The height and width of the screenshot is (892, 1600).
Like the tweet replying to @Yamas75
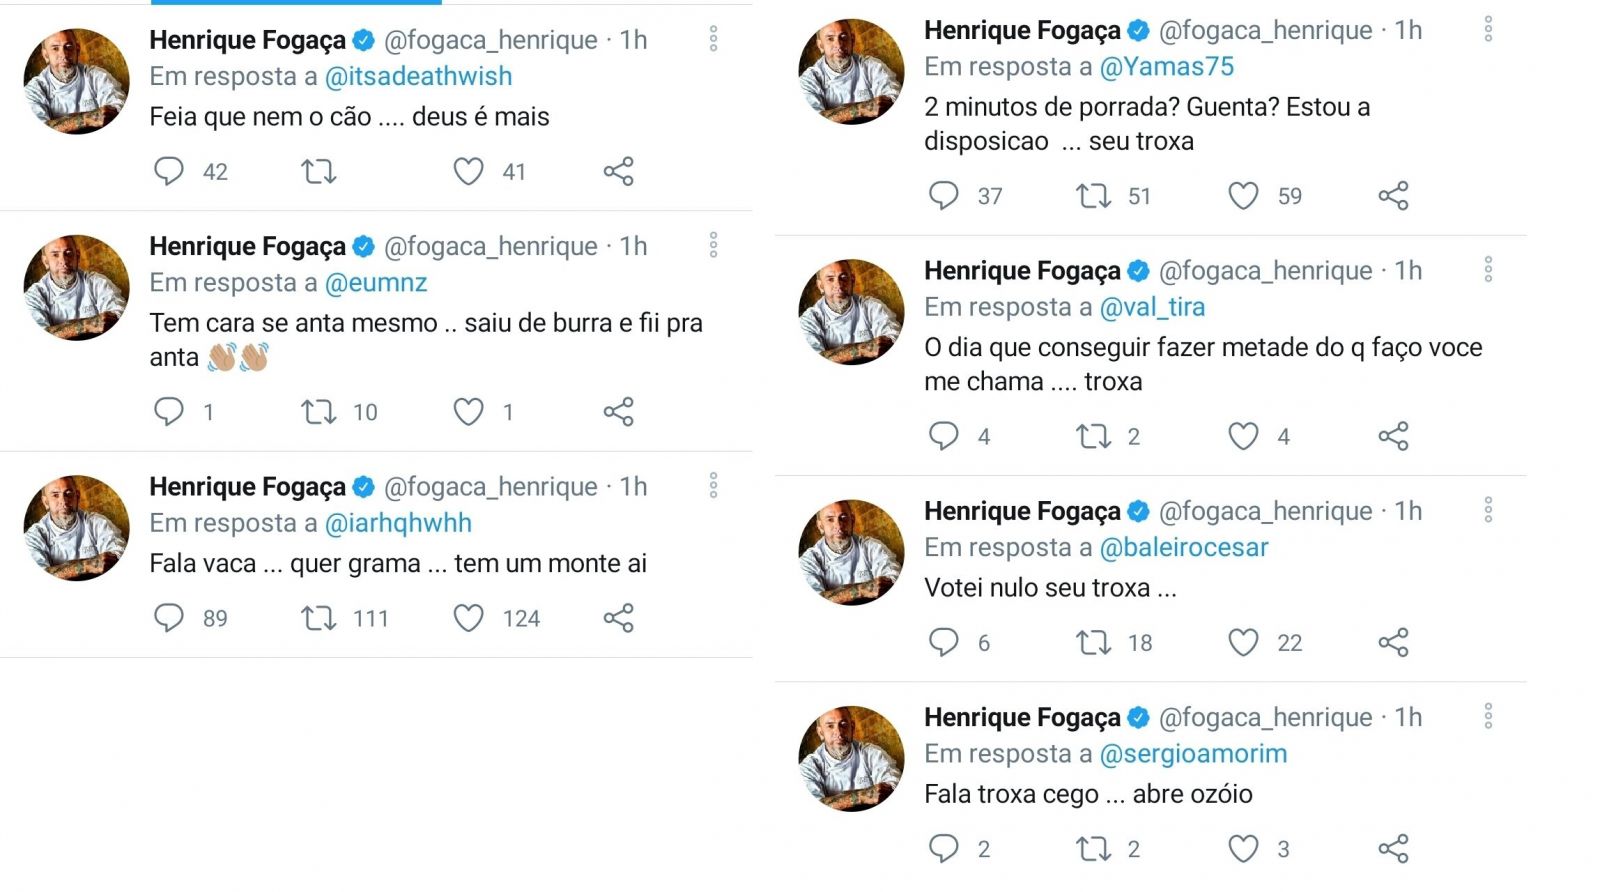pyautogui.click(x=1243, y=196)
